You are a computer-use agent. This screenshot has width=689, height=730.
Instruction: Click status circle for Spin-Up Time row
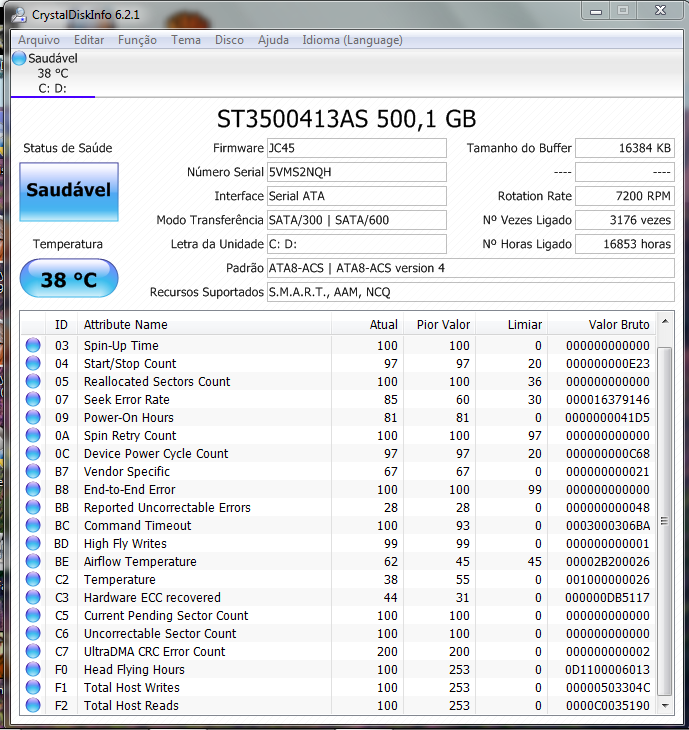click(x=33, y=345)
